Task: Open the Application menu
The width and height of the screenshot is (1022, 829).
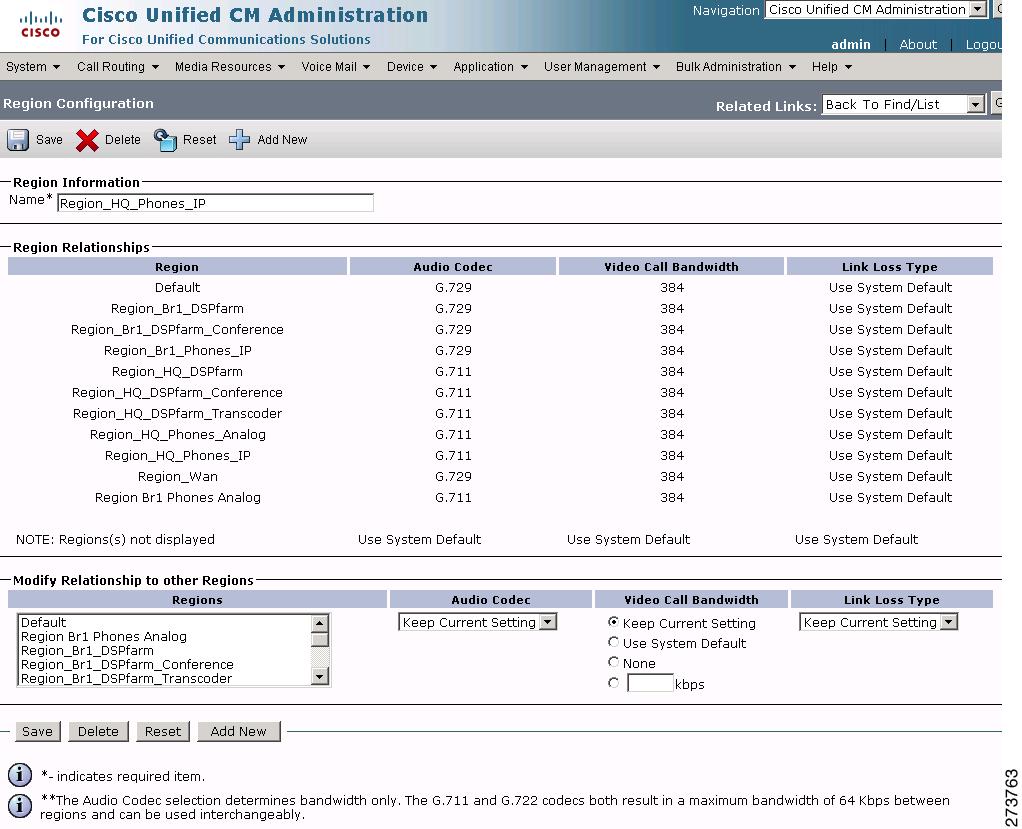Action: click(490, 66)
